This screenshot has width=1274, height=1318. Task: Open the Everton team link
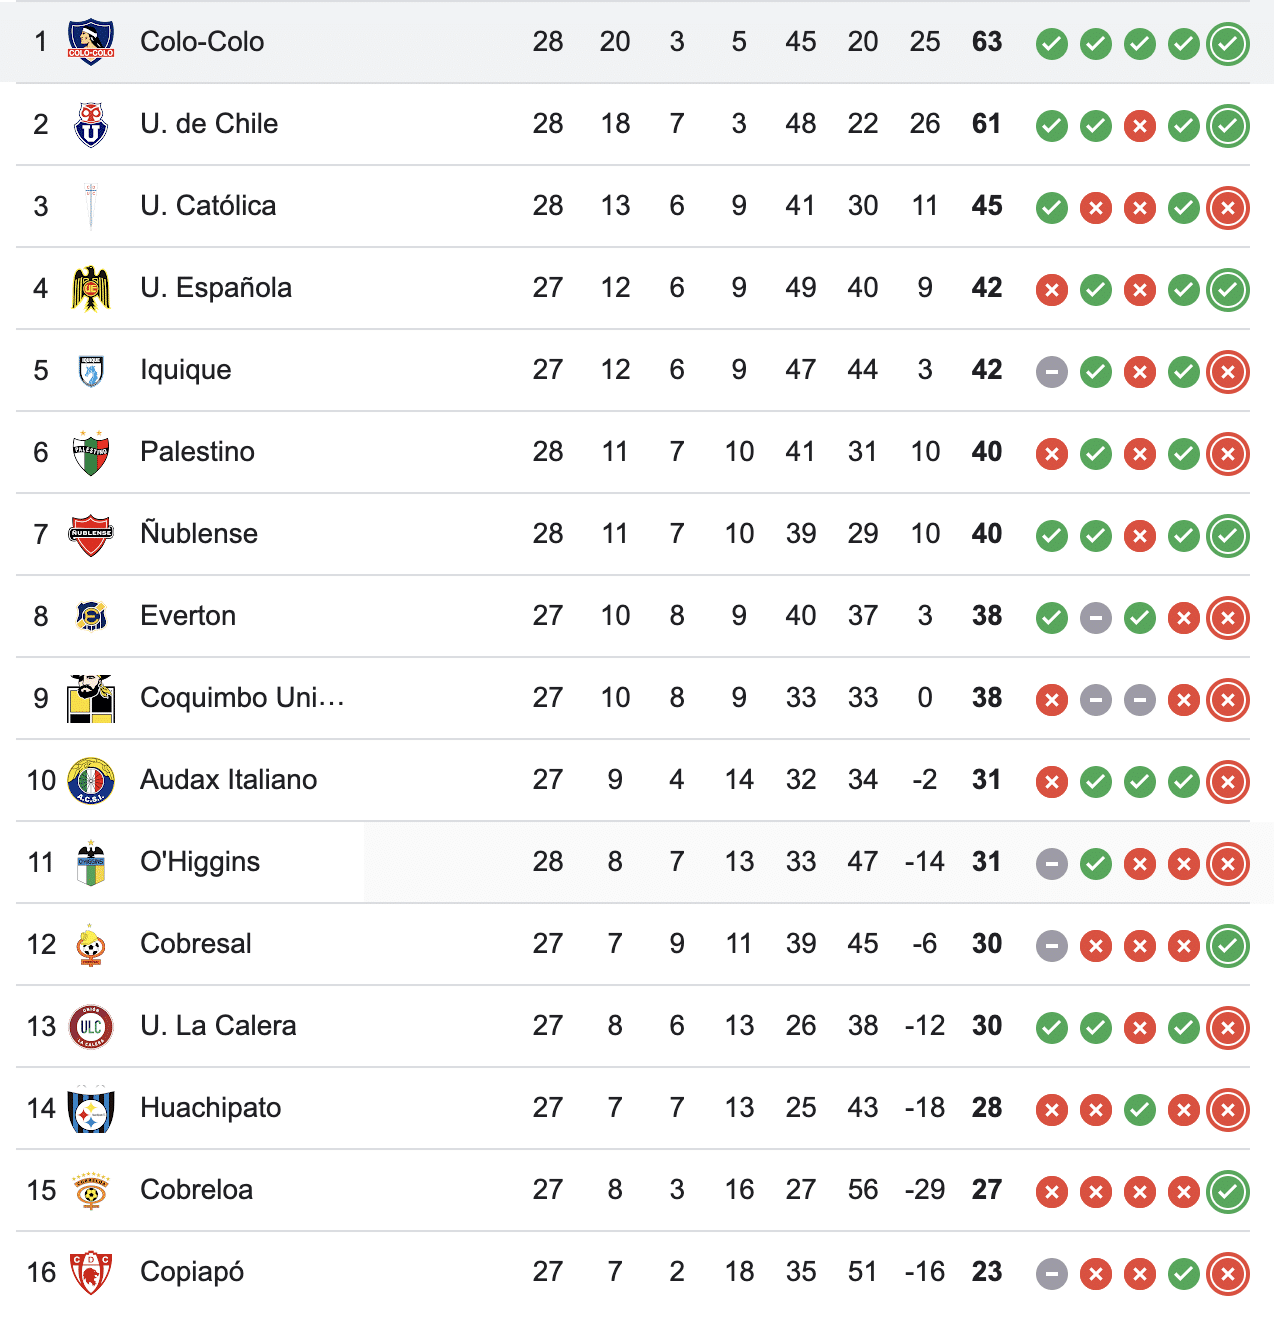[x=188, y=616]
